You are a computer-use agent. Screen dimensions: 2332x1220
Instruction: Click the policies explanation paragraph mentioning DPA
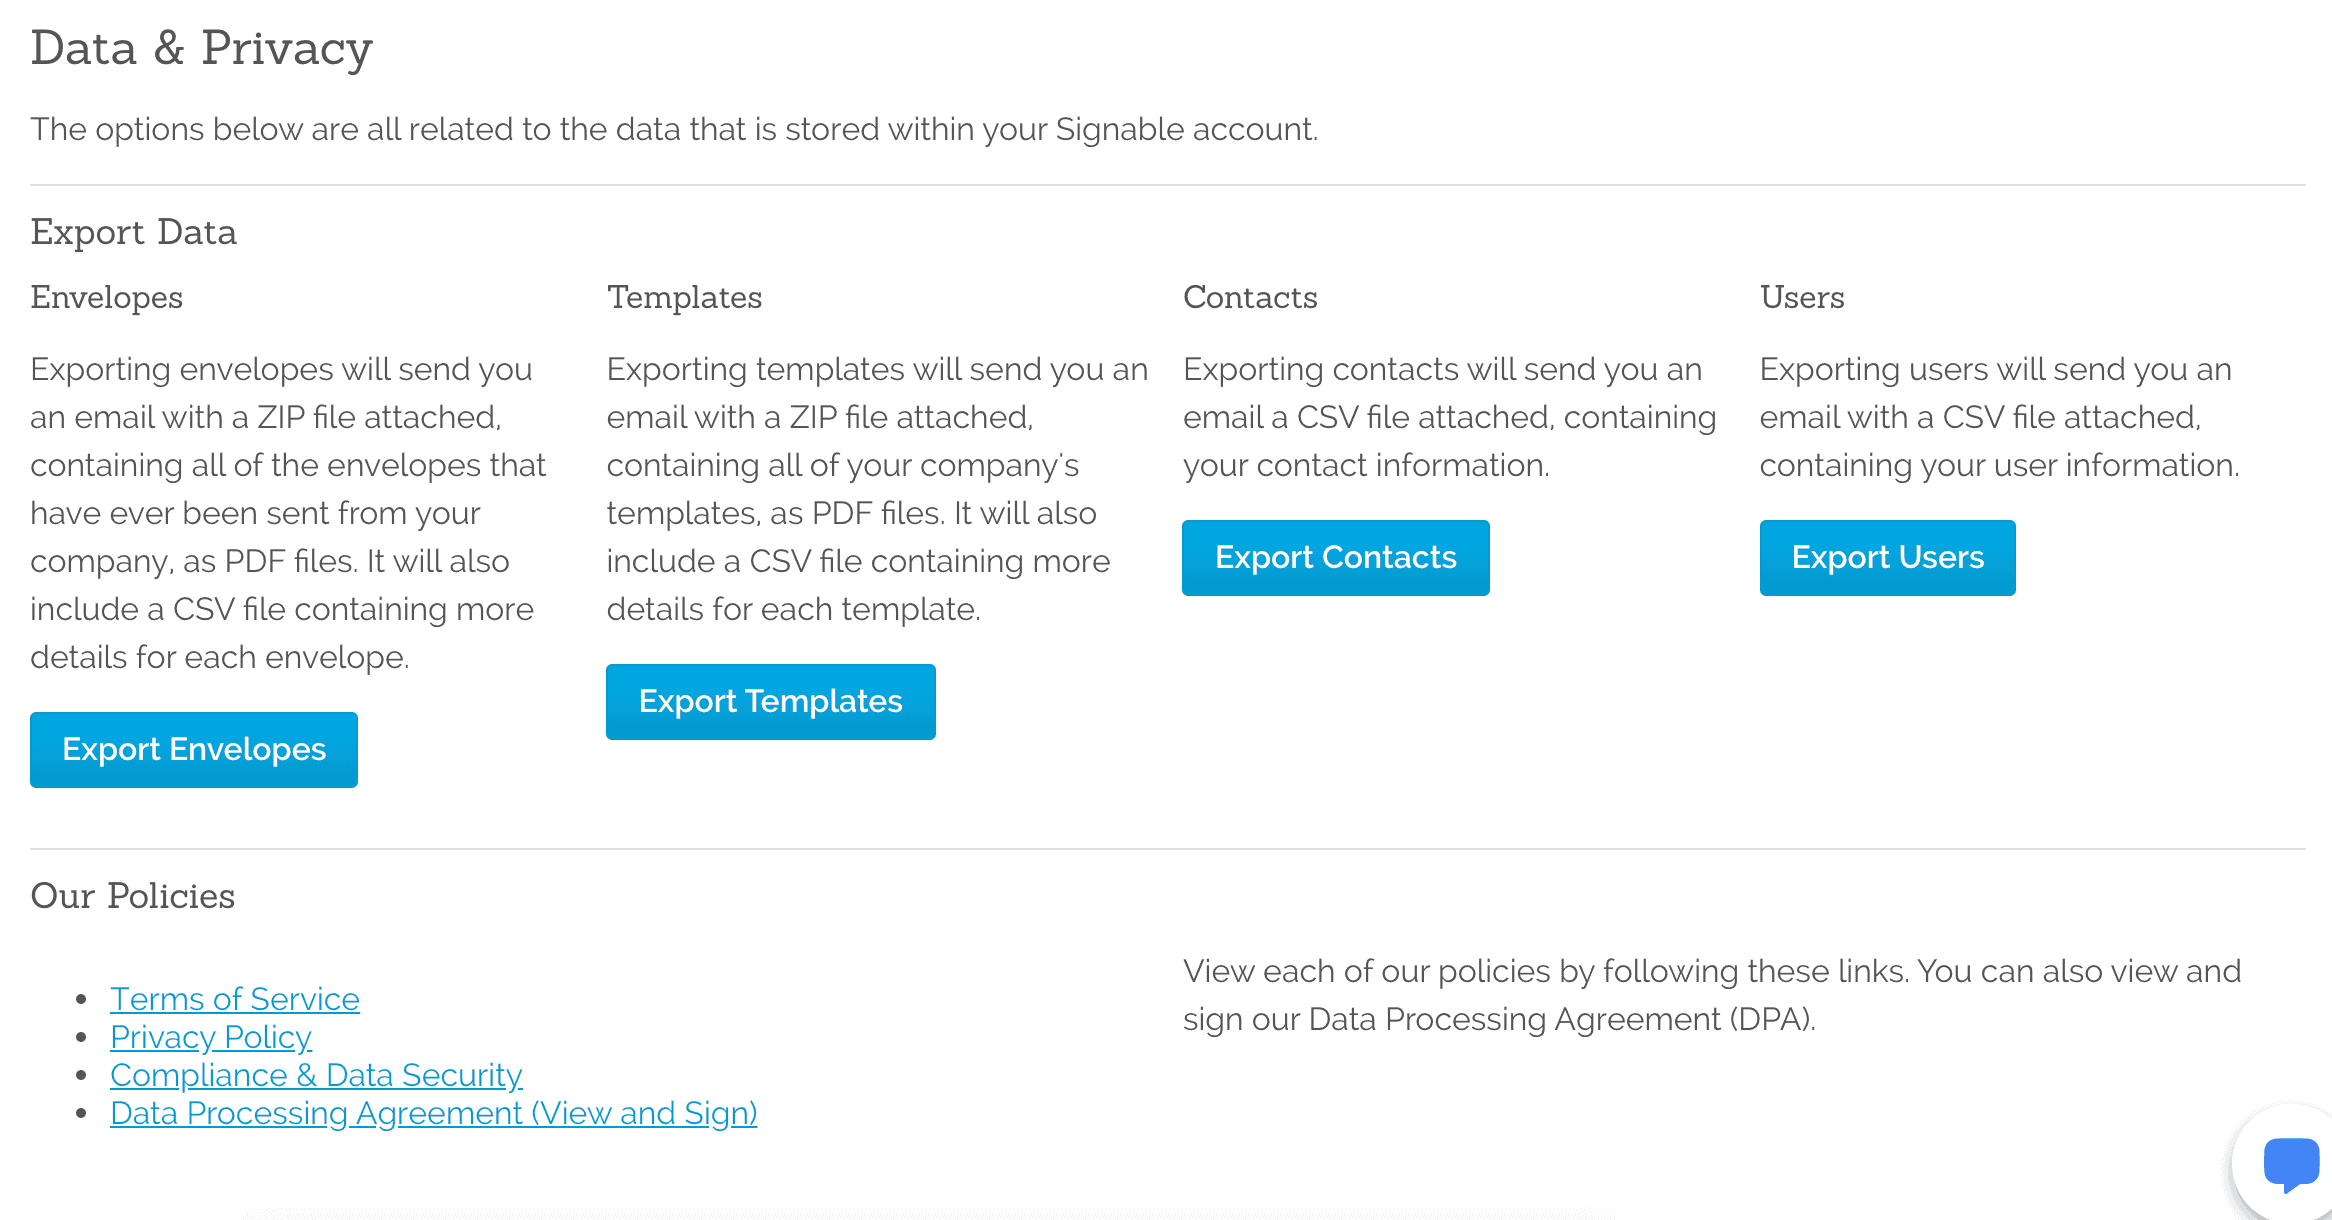click(x=1711, y=995)
